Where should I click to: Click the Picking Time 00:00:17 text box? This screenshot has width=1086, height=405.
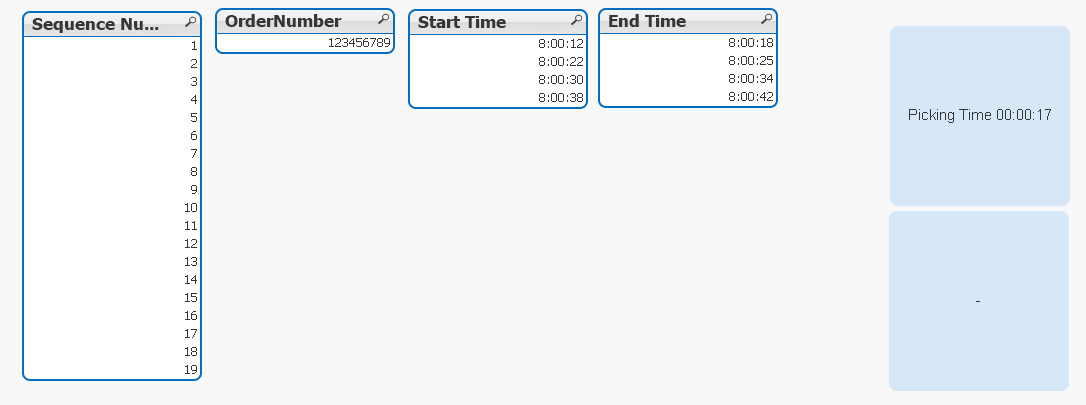tap(979, 115)
